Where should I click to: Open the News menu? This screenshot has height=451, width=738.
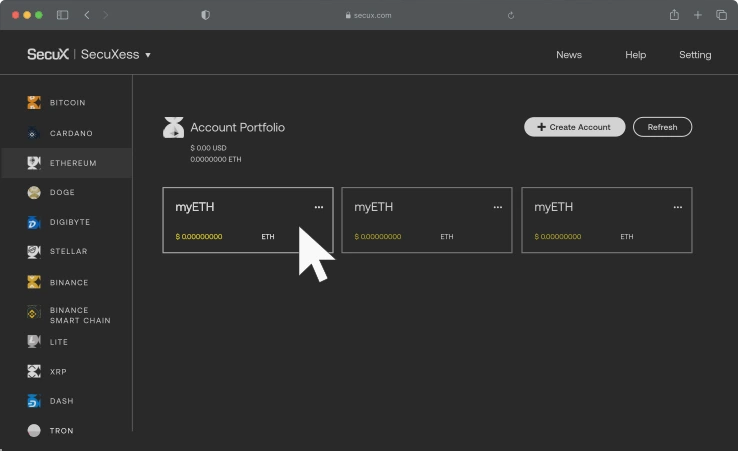(x=569, y=55)
